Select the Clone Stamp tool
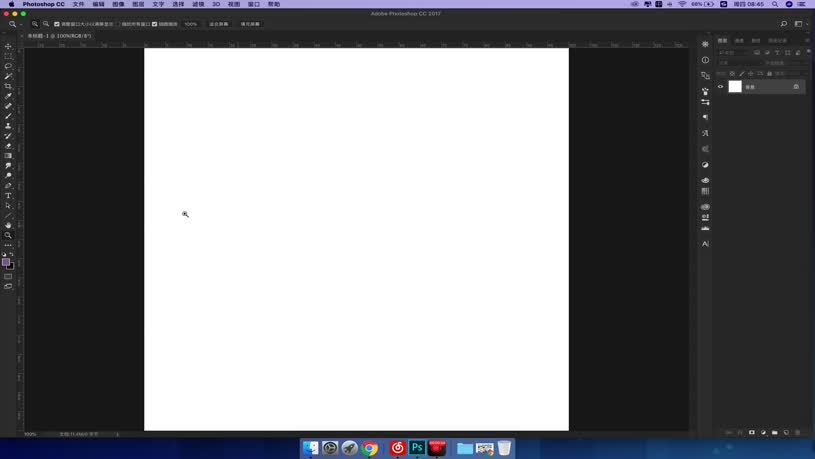 pyautogui.click(x=8, y=126)
